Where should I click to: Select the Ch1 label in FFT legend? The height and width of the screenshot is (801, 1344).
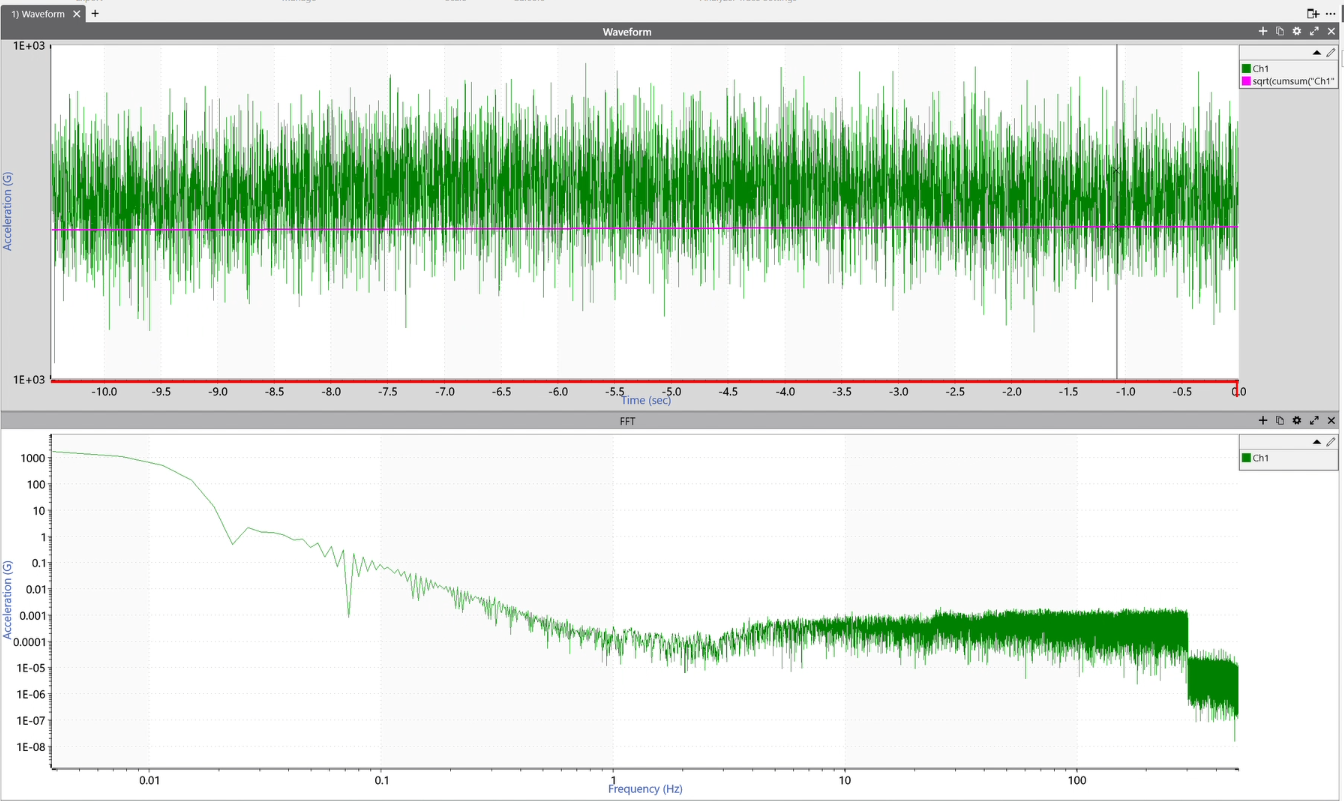tap(1261, 458)
